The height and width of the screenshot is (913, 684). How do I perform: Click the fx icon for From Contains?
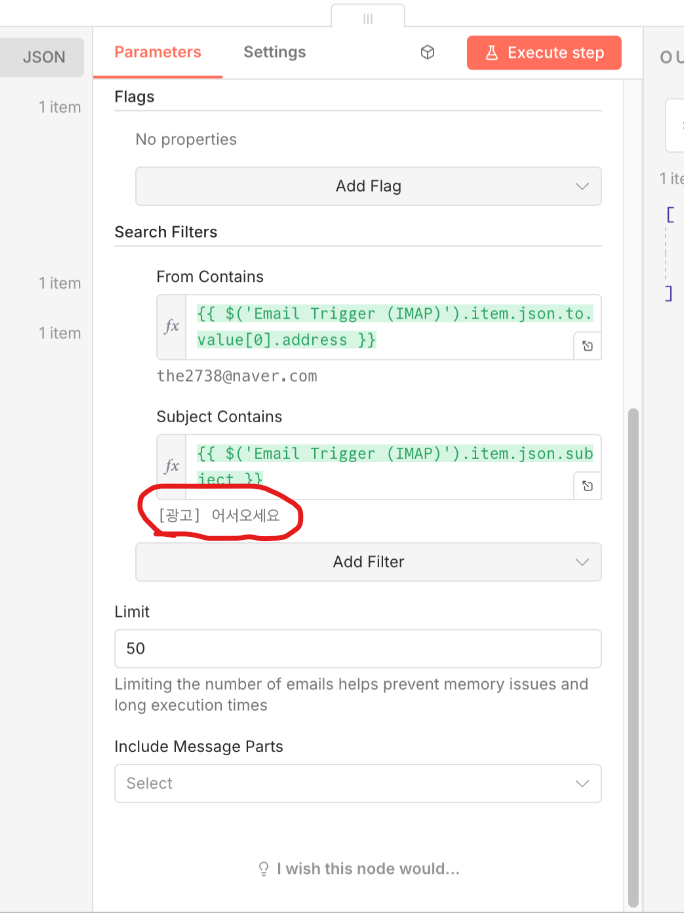171,326
